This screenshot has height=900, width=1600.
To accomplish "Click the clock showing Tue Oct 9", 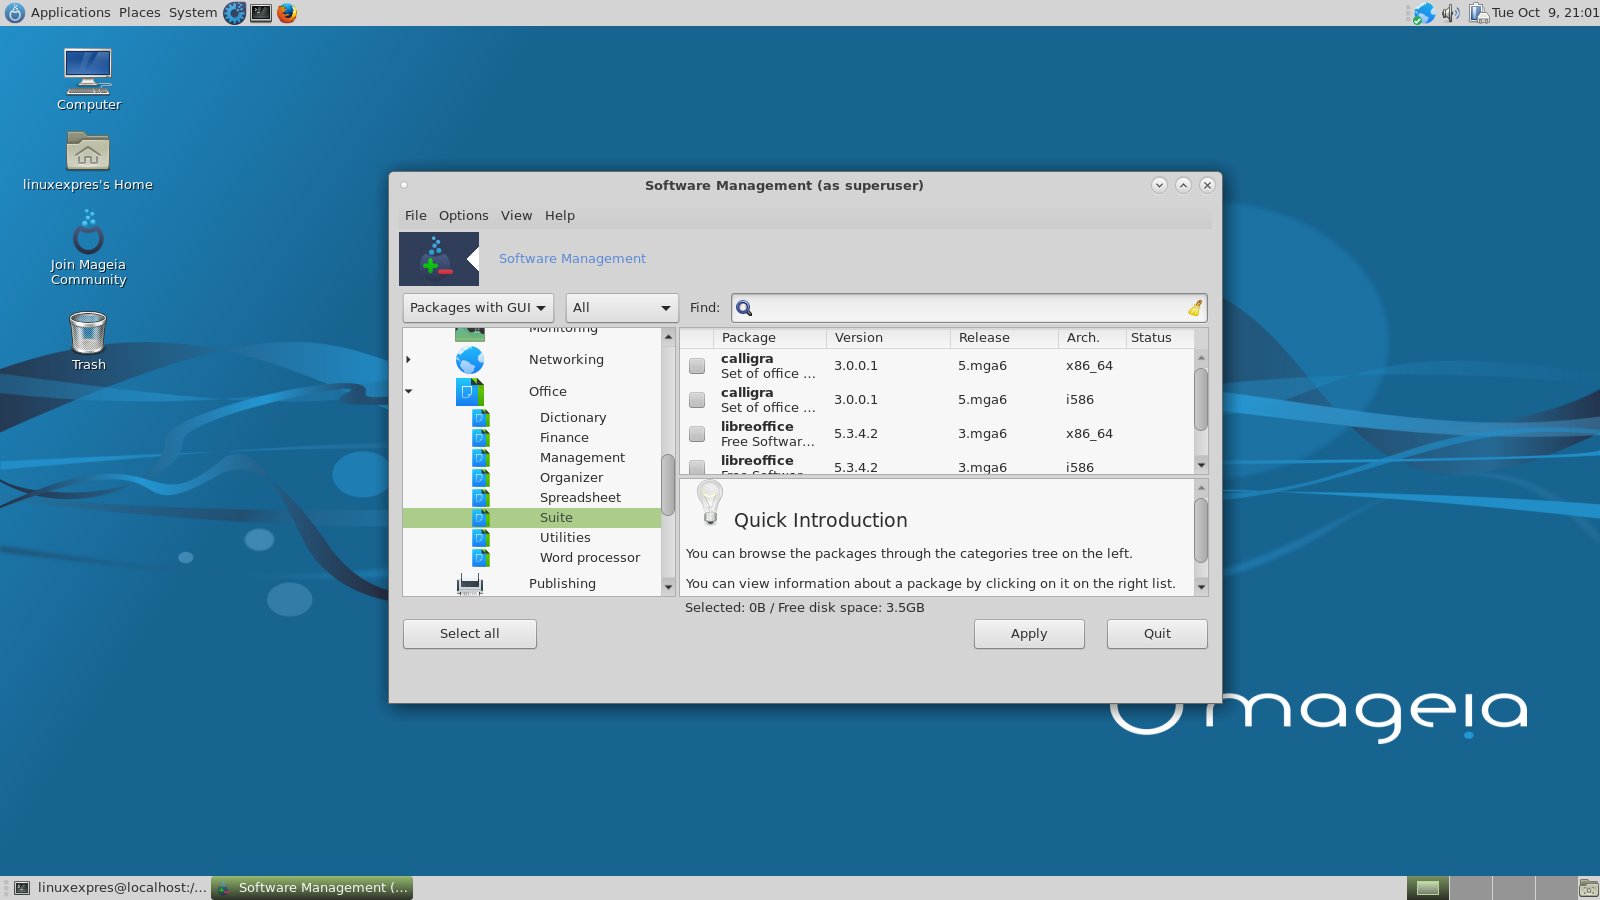I will (x=1545, y=13).
